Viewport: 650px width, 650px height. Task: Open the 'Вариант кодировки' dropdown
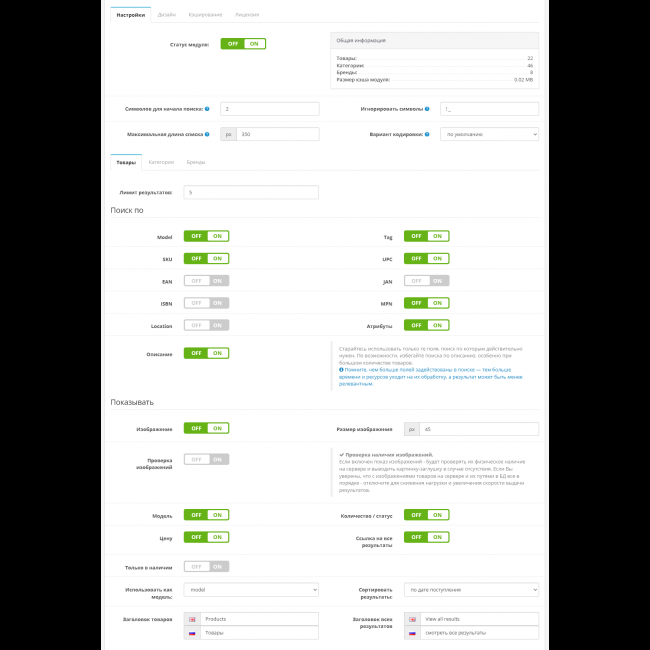pos(489,134)
